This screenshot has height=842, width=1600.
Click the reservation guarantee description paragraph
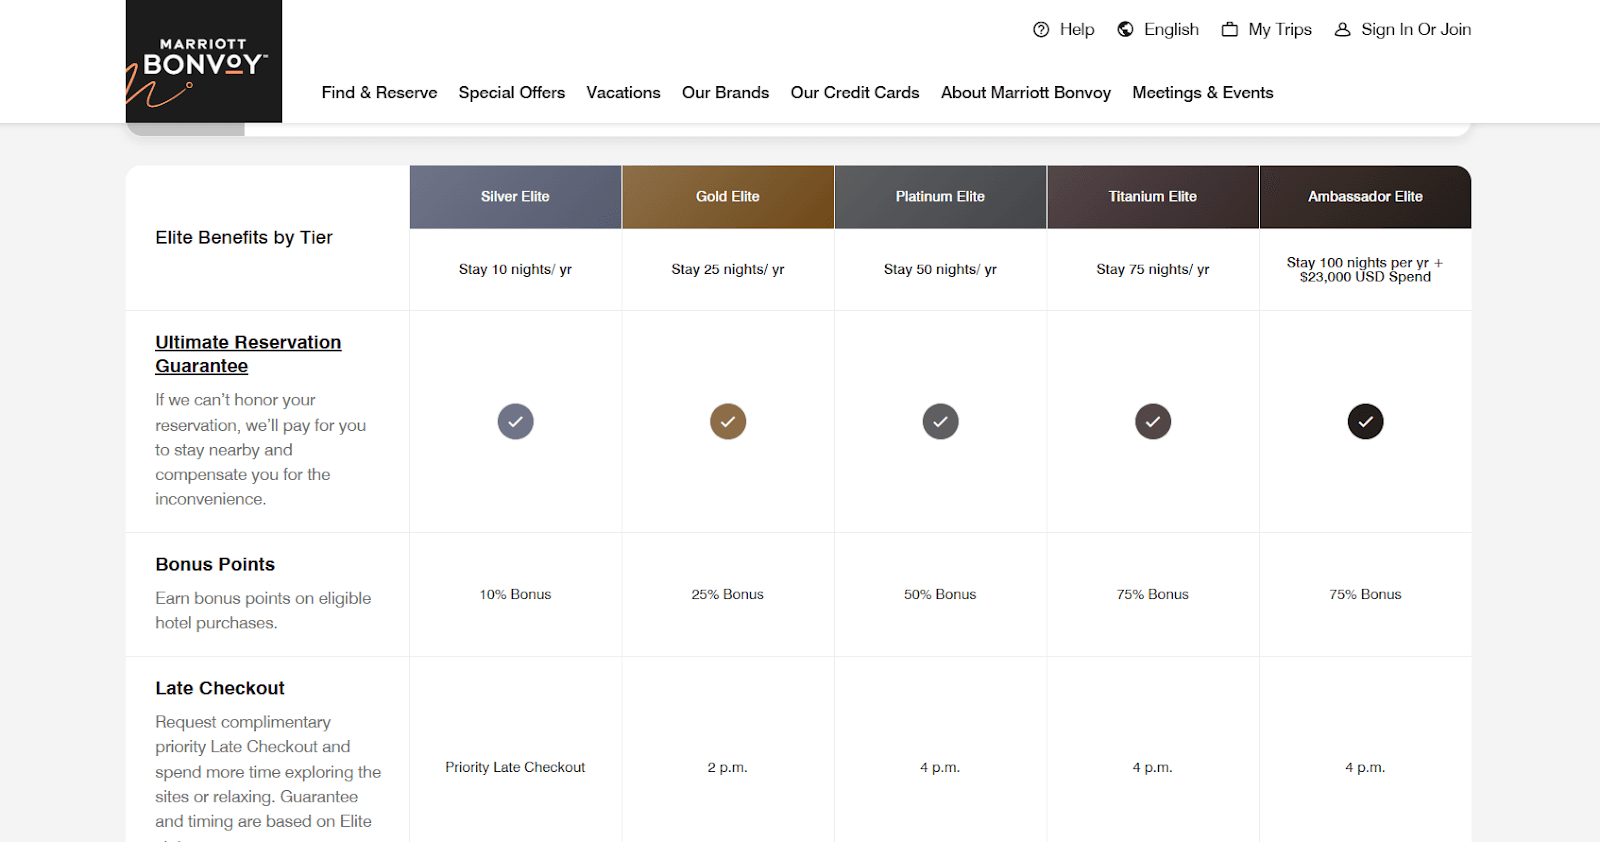coord(261,450)
